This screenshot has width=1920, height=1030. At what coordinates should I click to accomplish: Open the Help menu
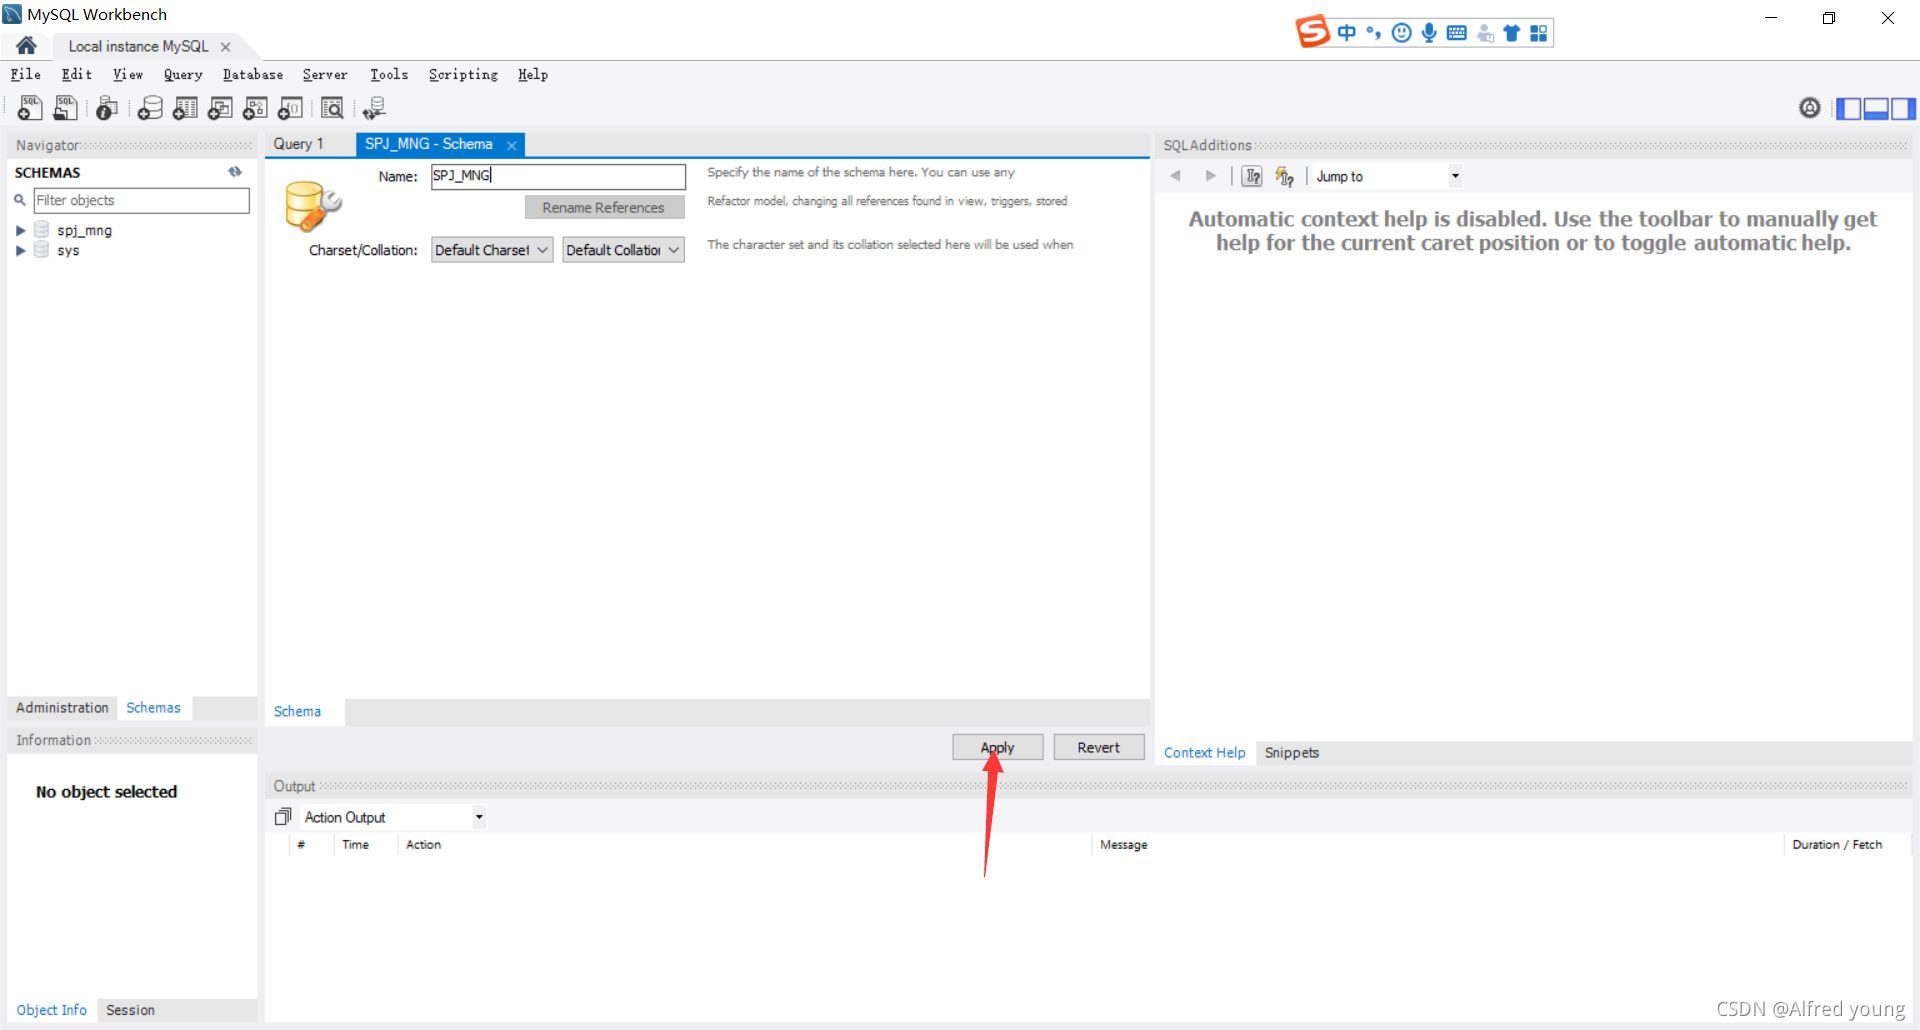click(533, 74)
